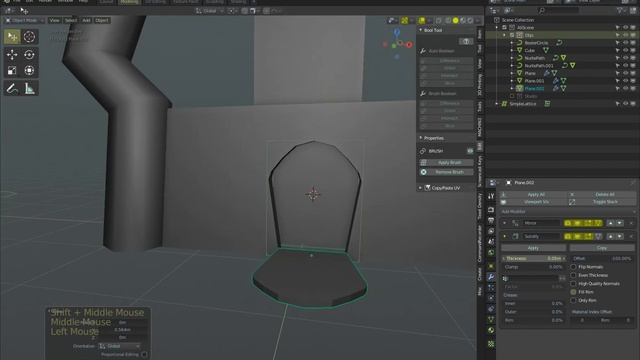
Task: Switch to the Item sidebar tab
Action: [x=480, y=34]
